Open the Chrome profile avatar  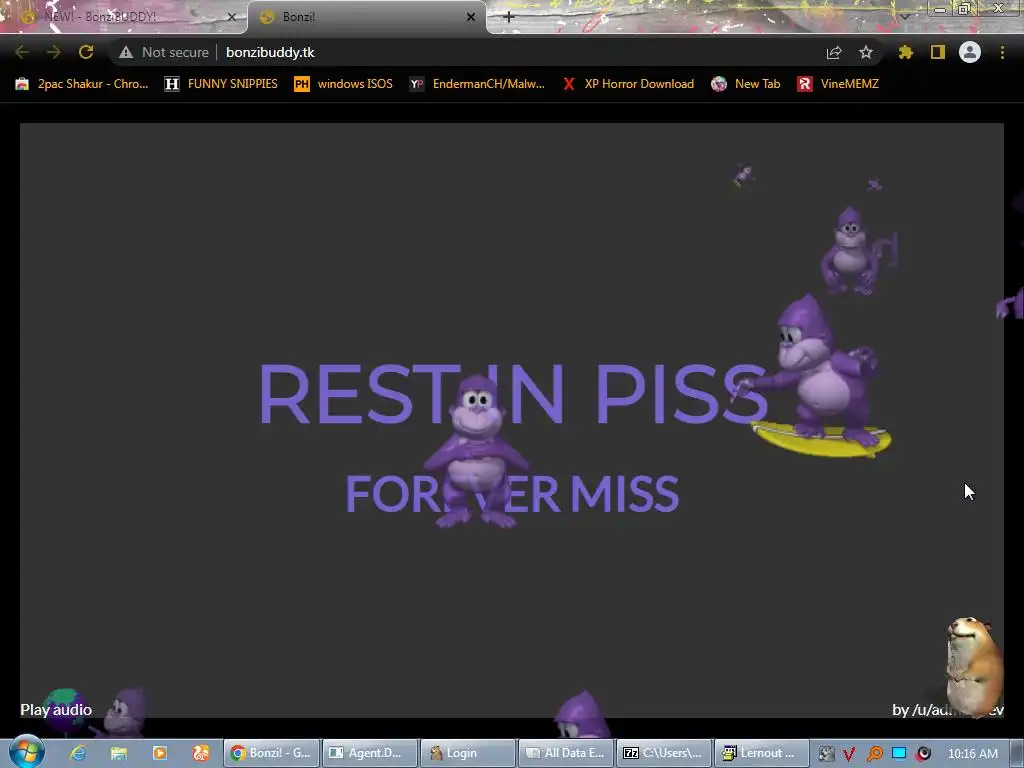[970, 52]
